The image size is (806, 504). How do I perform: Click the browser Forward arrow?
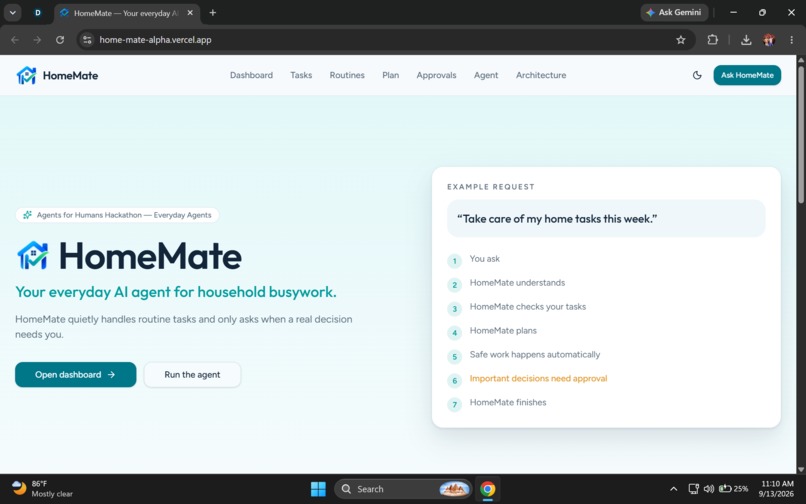(37, 40)
